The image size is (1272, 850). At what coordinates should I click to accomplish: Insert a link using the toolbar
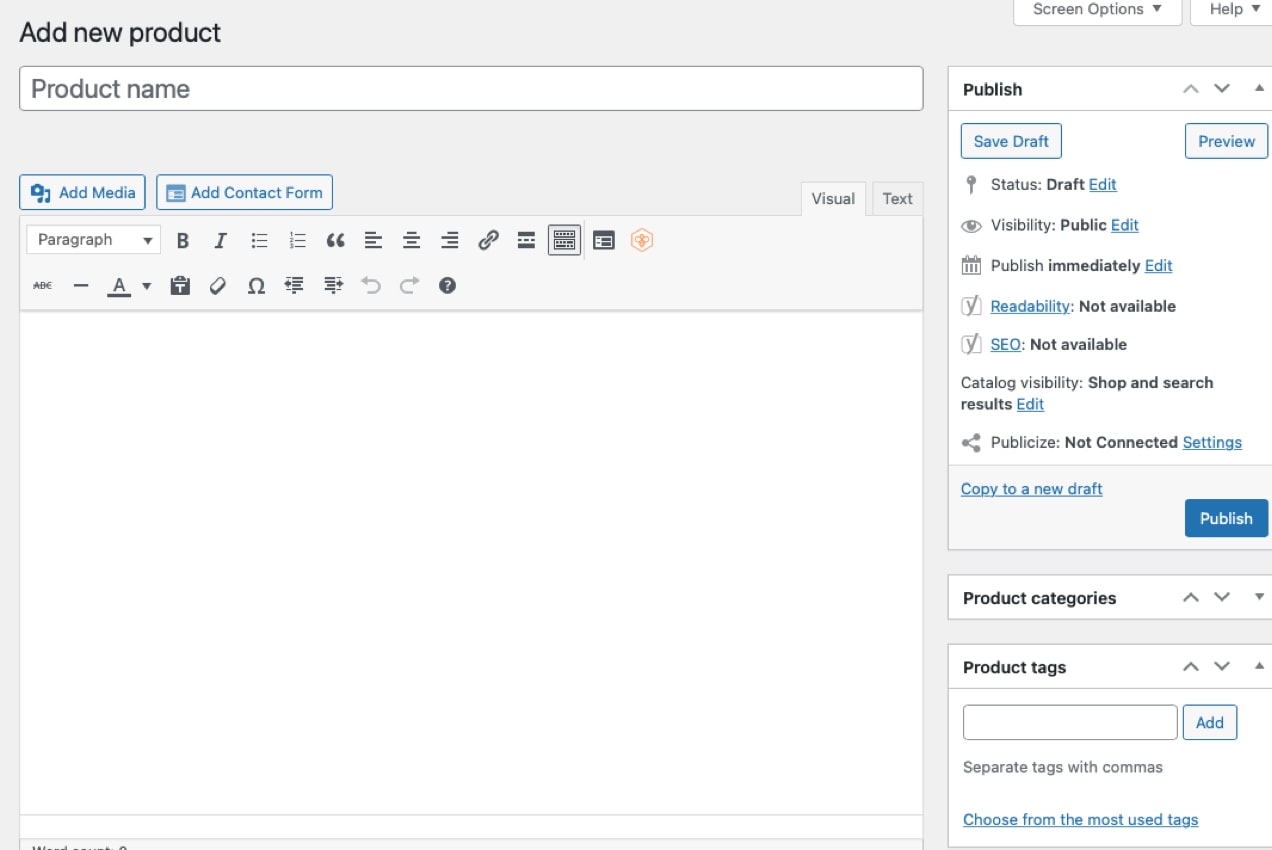pyautogui.click(x=488, y=240)
